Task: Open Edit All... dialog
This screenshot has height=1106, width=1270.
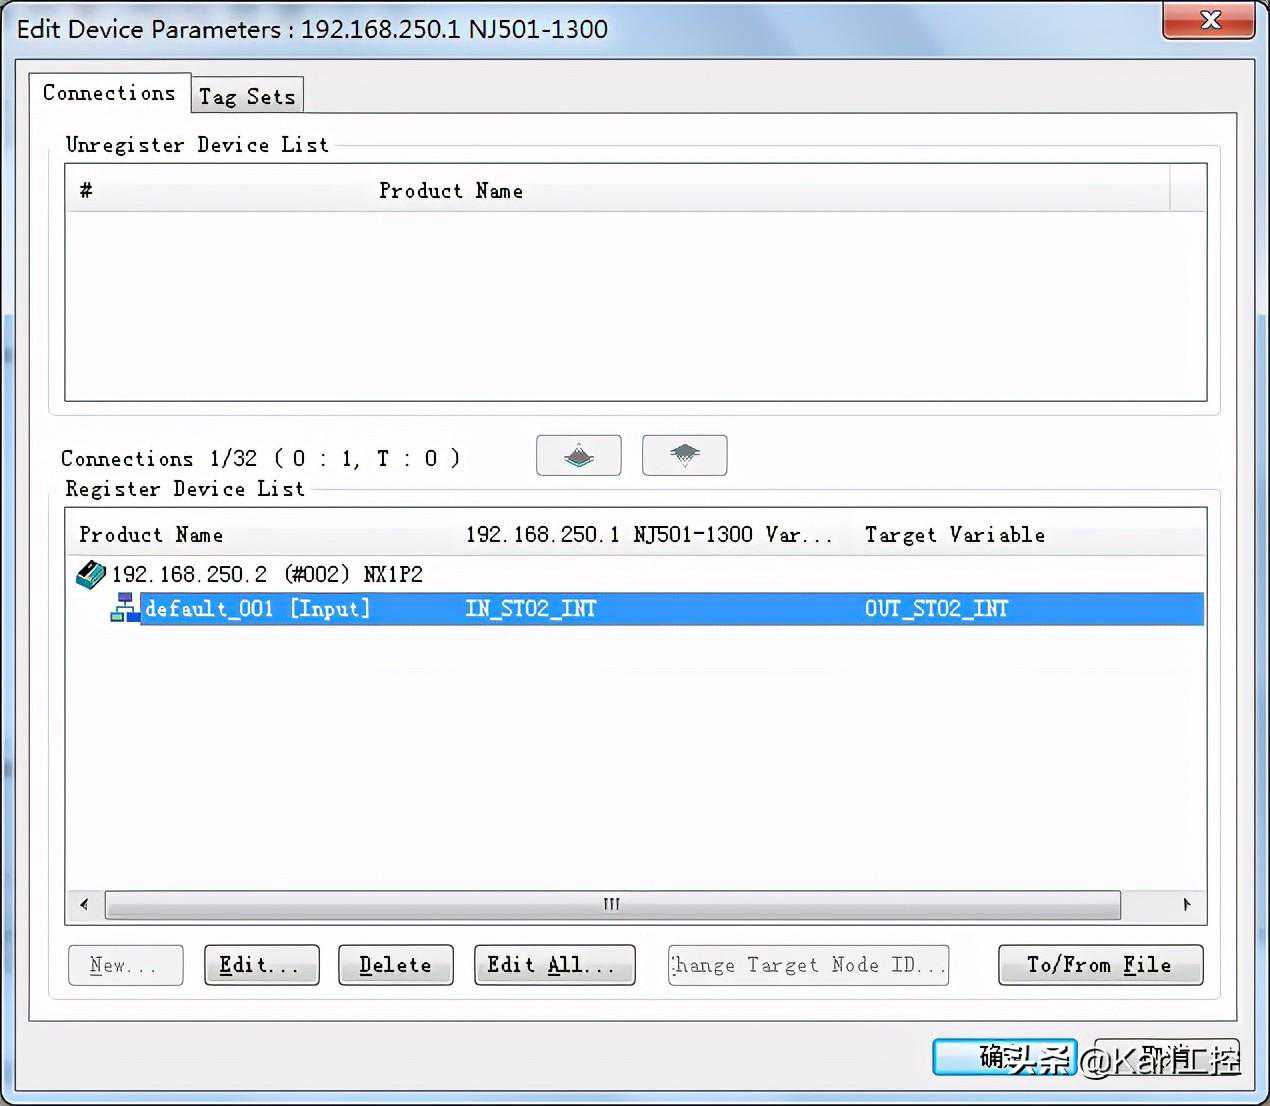Action: click(x=554, y=965)
